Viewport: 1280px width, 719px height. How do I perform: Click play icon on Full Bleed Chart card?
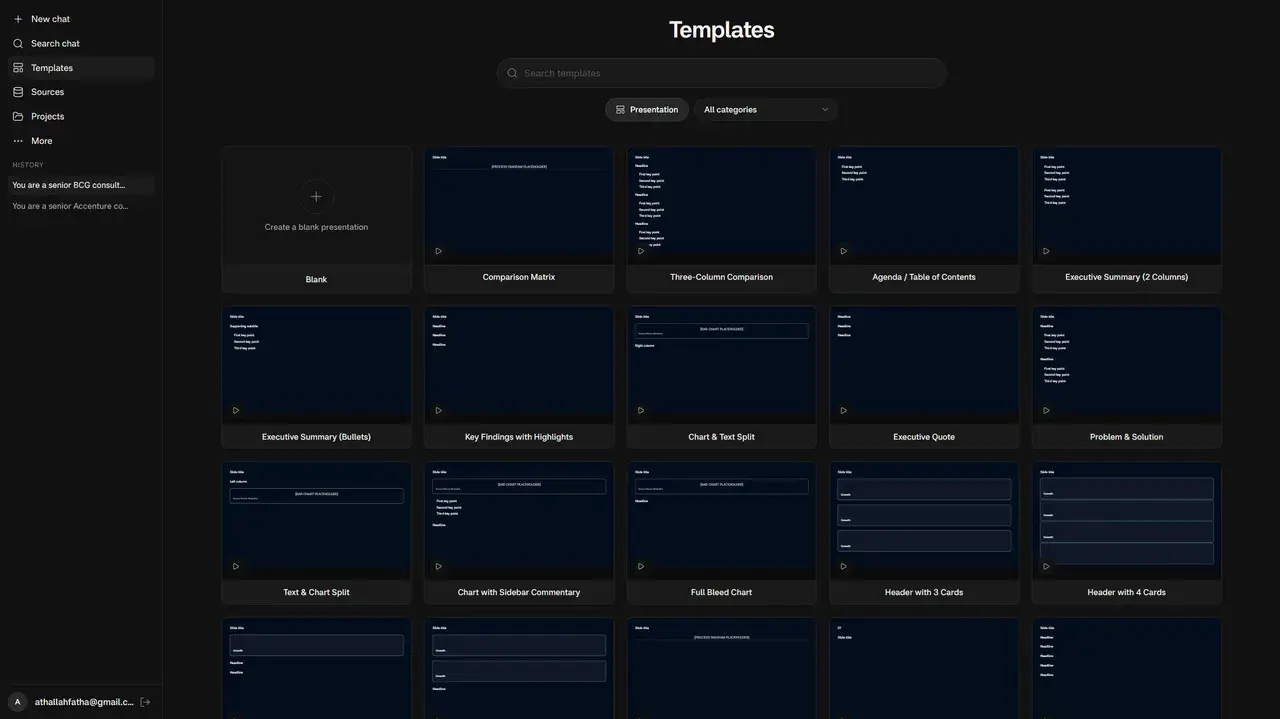pos(641,566)
